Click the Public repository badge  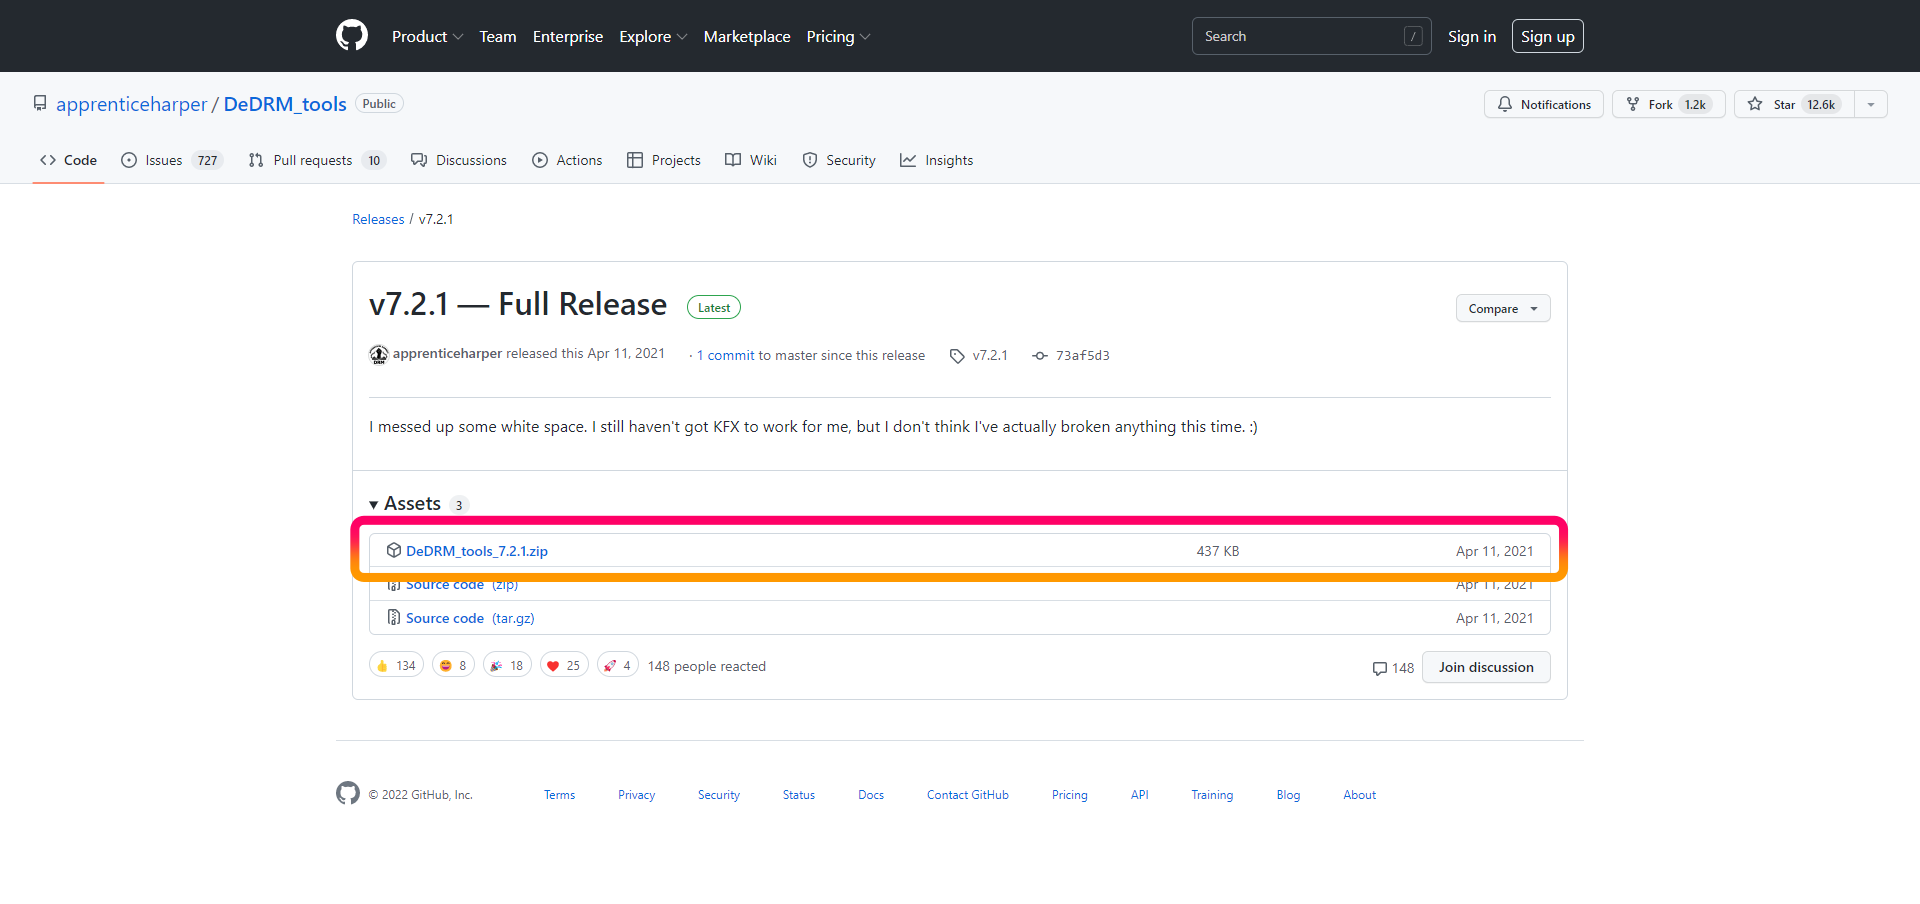click(x=379, y=104)
